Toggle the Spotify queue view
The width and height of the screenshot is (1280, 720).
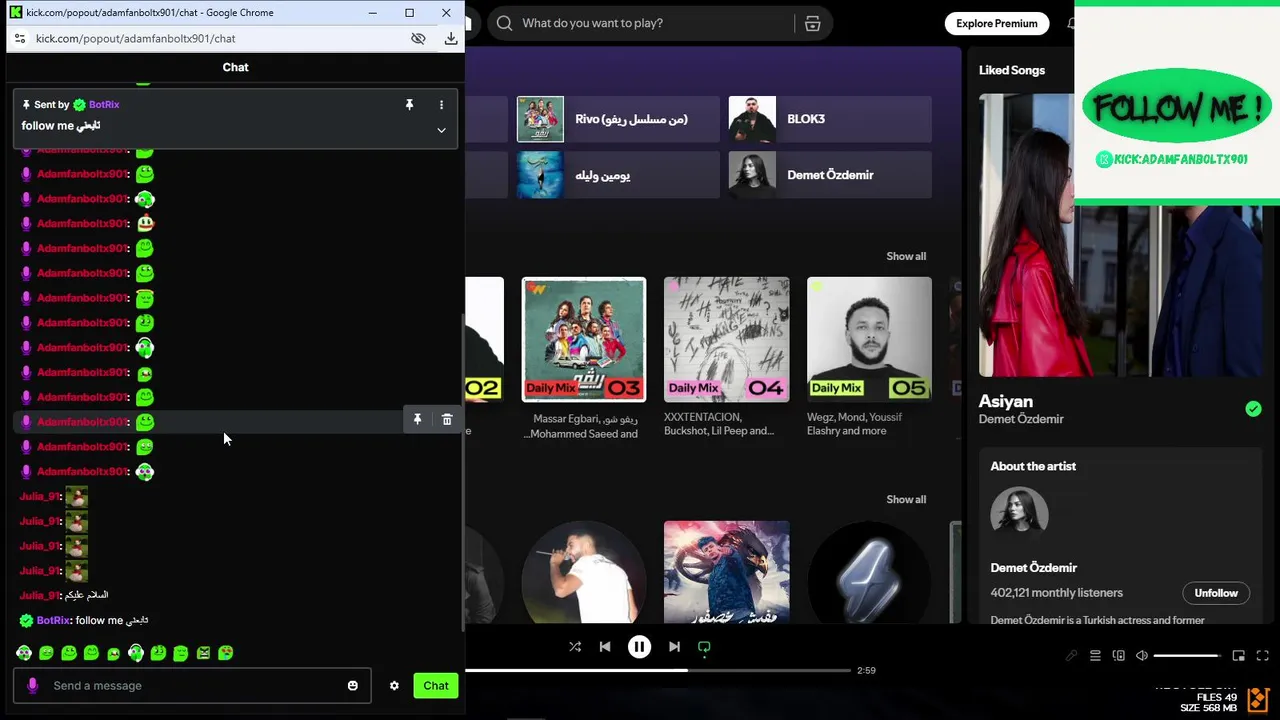pyautogui.click(x=1095, y=656)
